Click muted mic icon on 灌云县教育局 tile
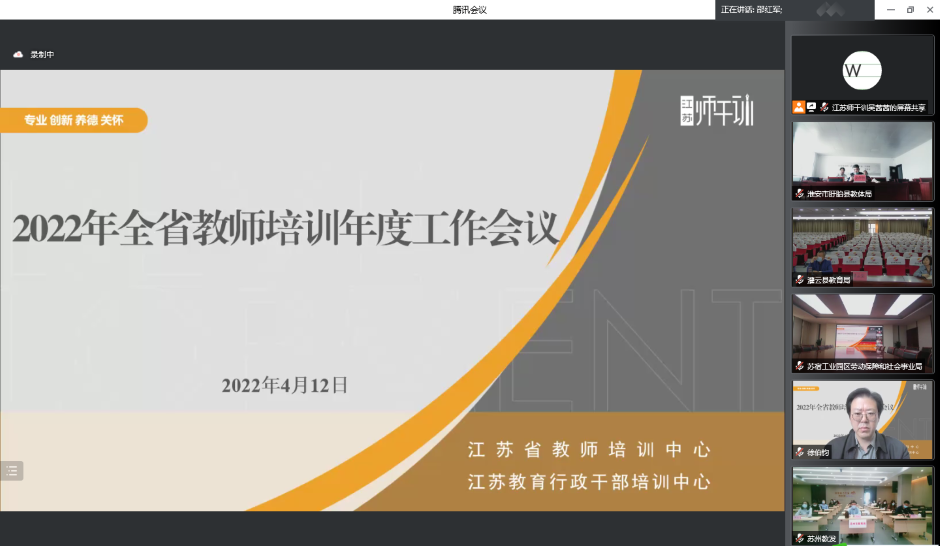 800,280
